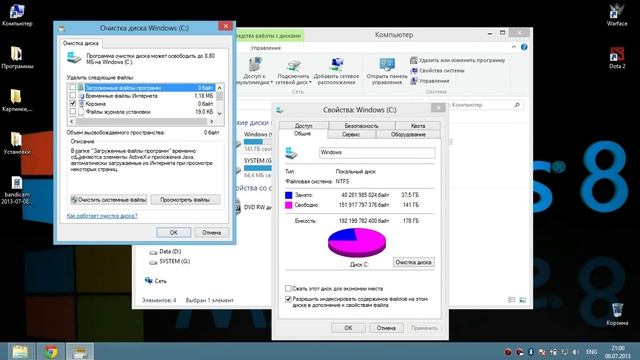Open Доступ к мультимедиа dropdown arrow

click(271, 82)
